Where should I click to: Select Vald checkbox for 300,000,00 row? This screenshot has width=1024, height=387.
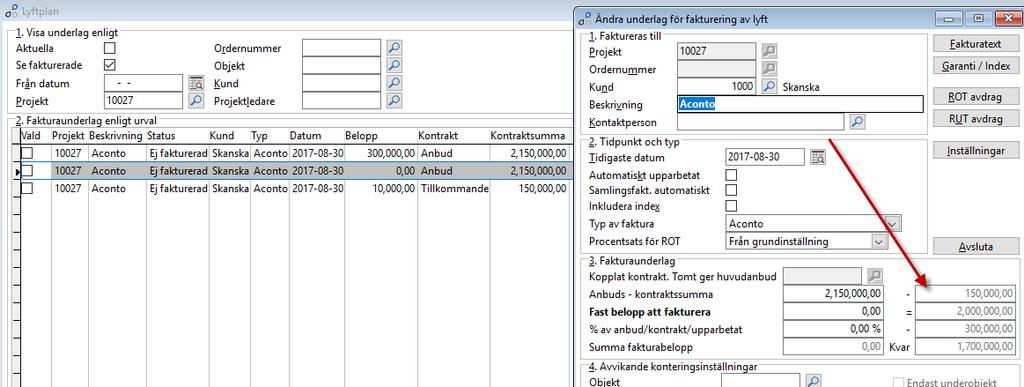(x=27, y=153)
